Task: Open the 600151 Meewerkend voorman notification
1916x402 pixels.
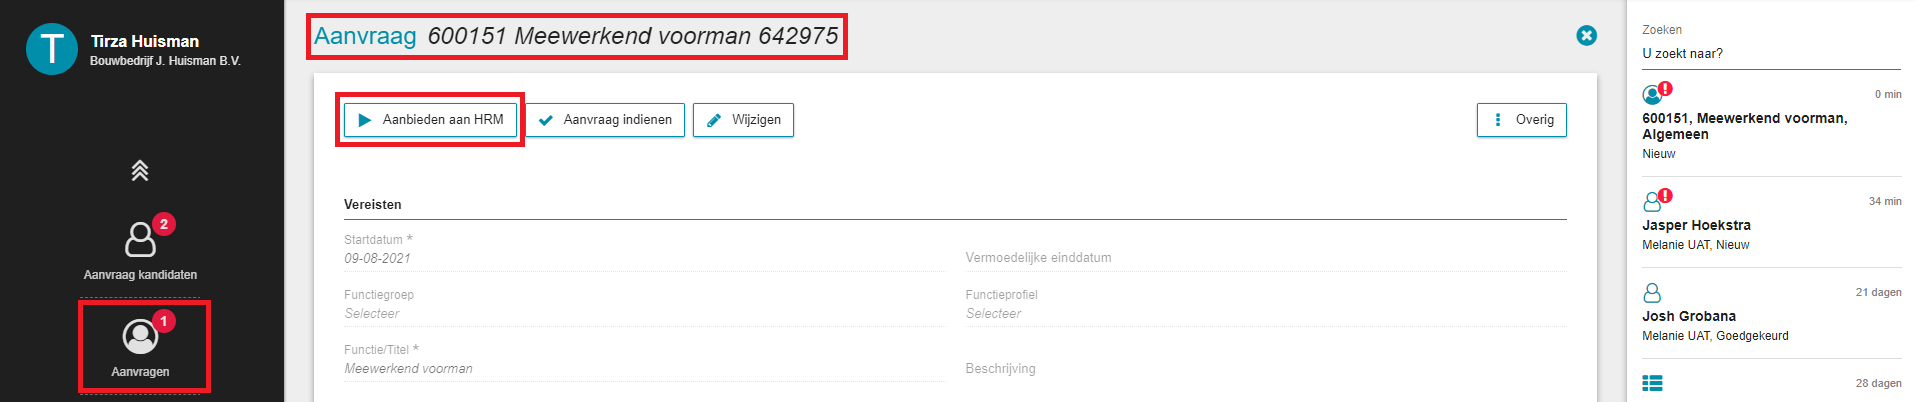Action: [x=1771, y=123]
